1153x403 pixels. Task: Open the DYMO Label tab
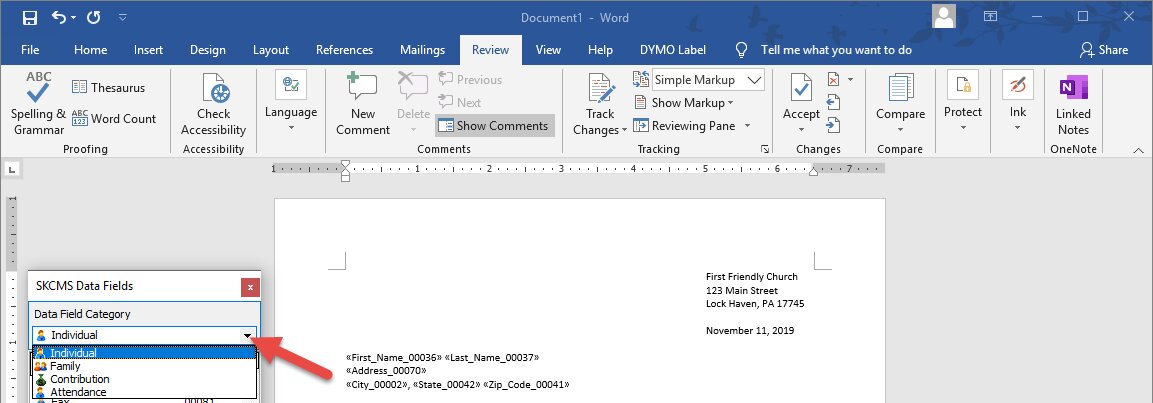672,50
